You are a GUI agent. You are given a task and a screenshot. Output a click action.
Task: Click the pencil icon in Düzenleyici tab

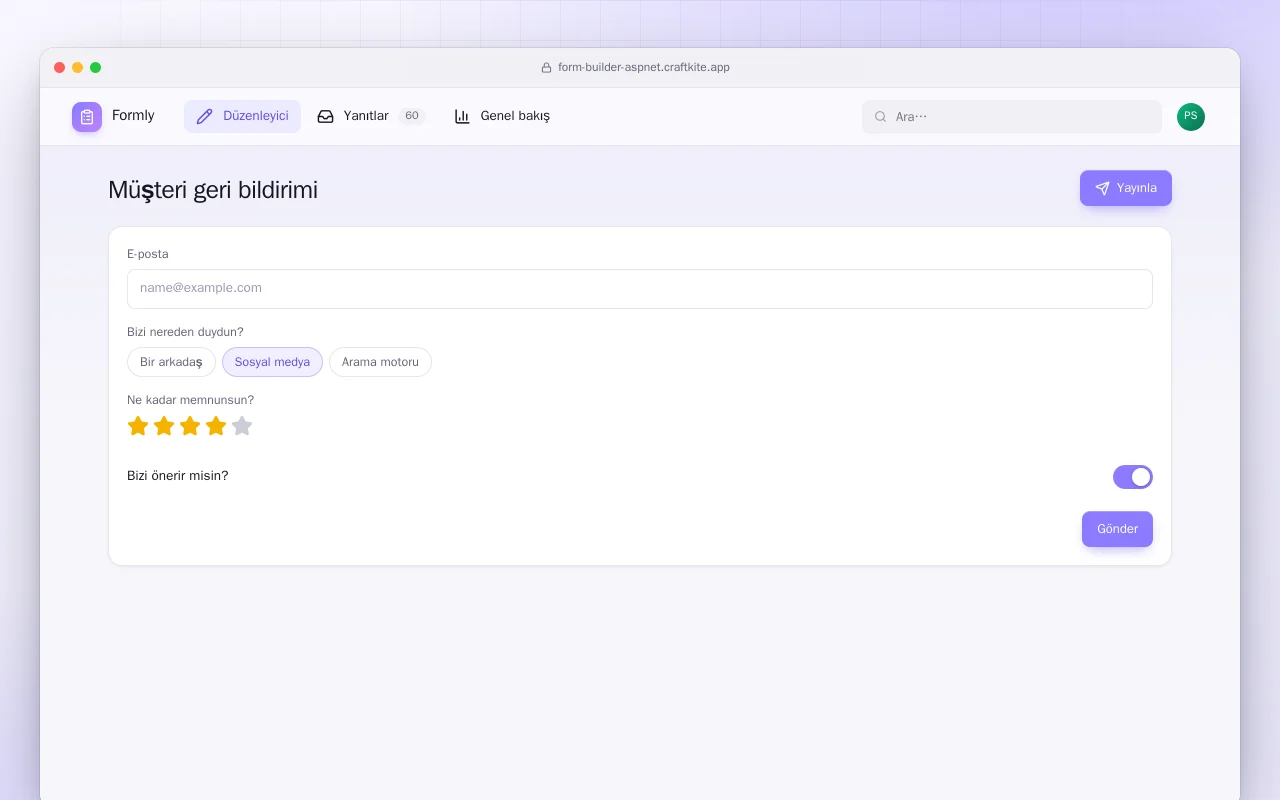[205, 116]
